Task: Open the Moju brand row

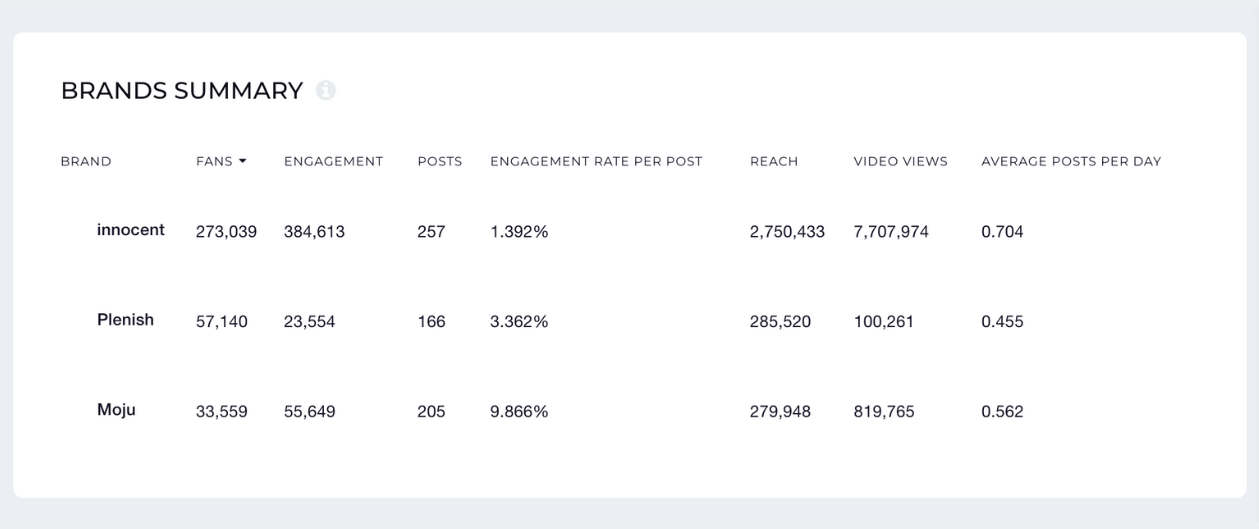Action: point(116,410)
